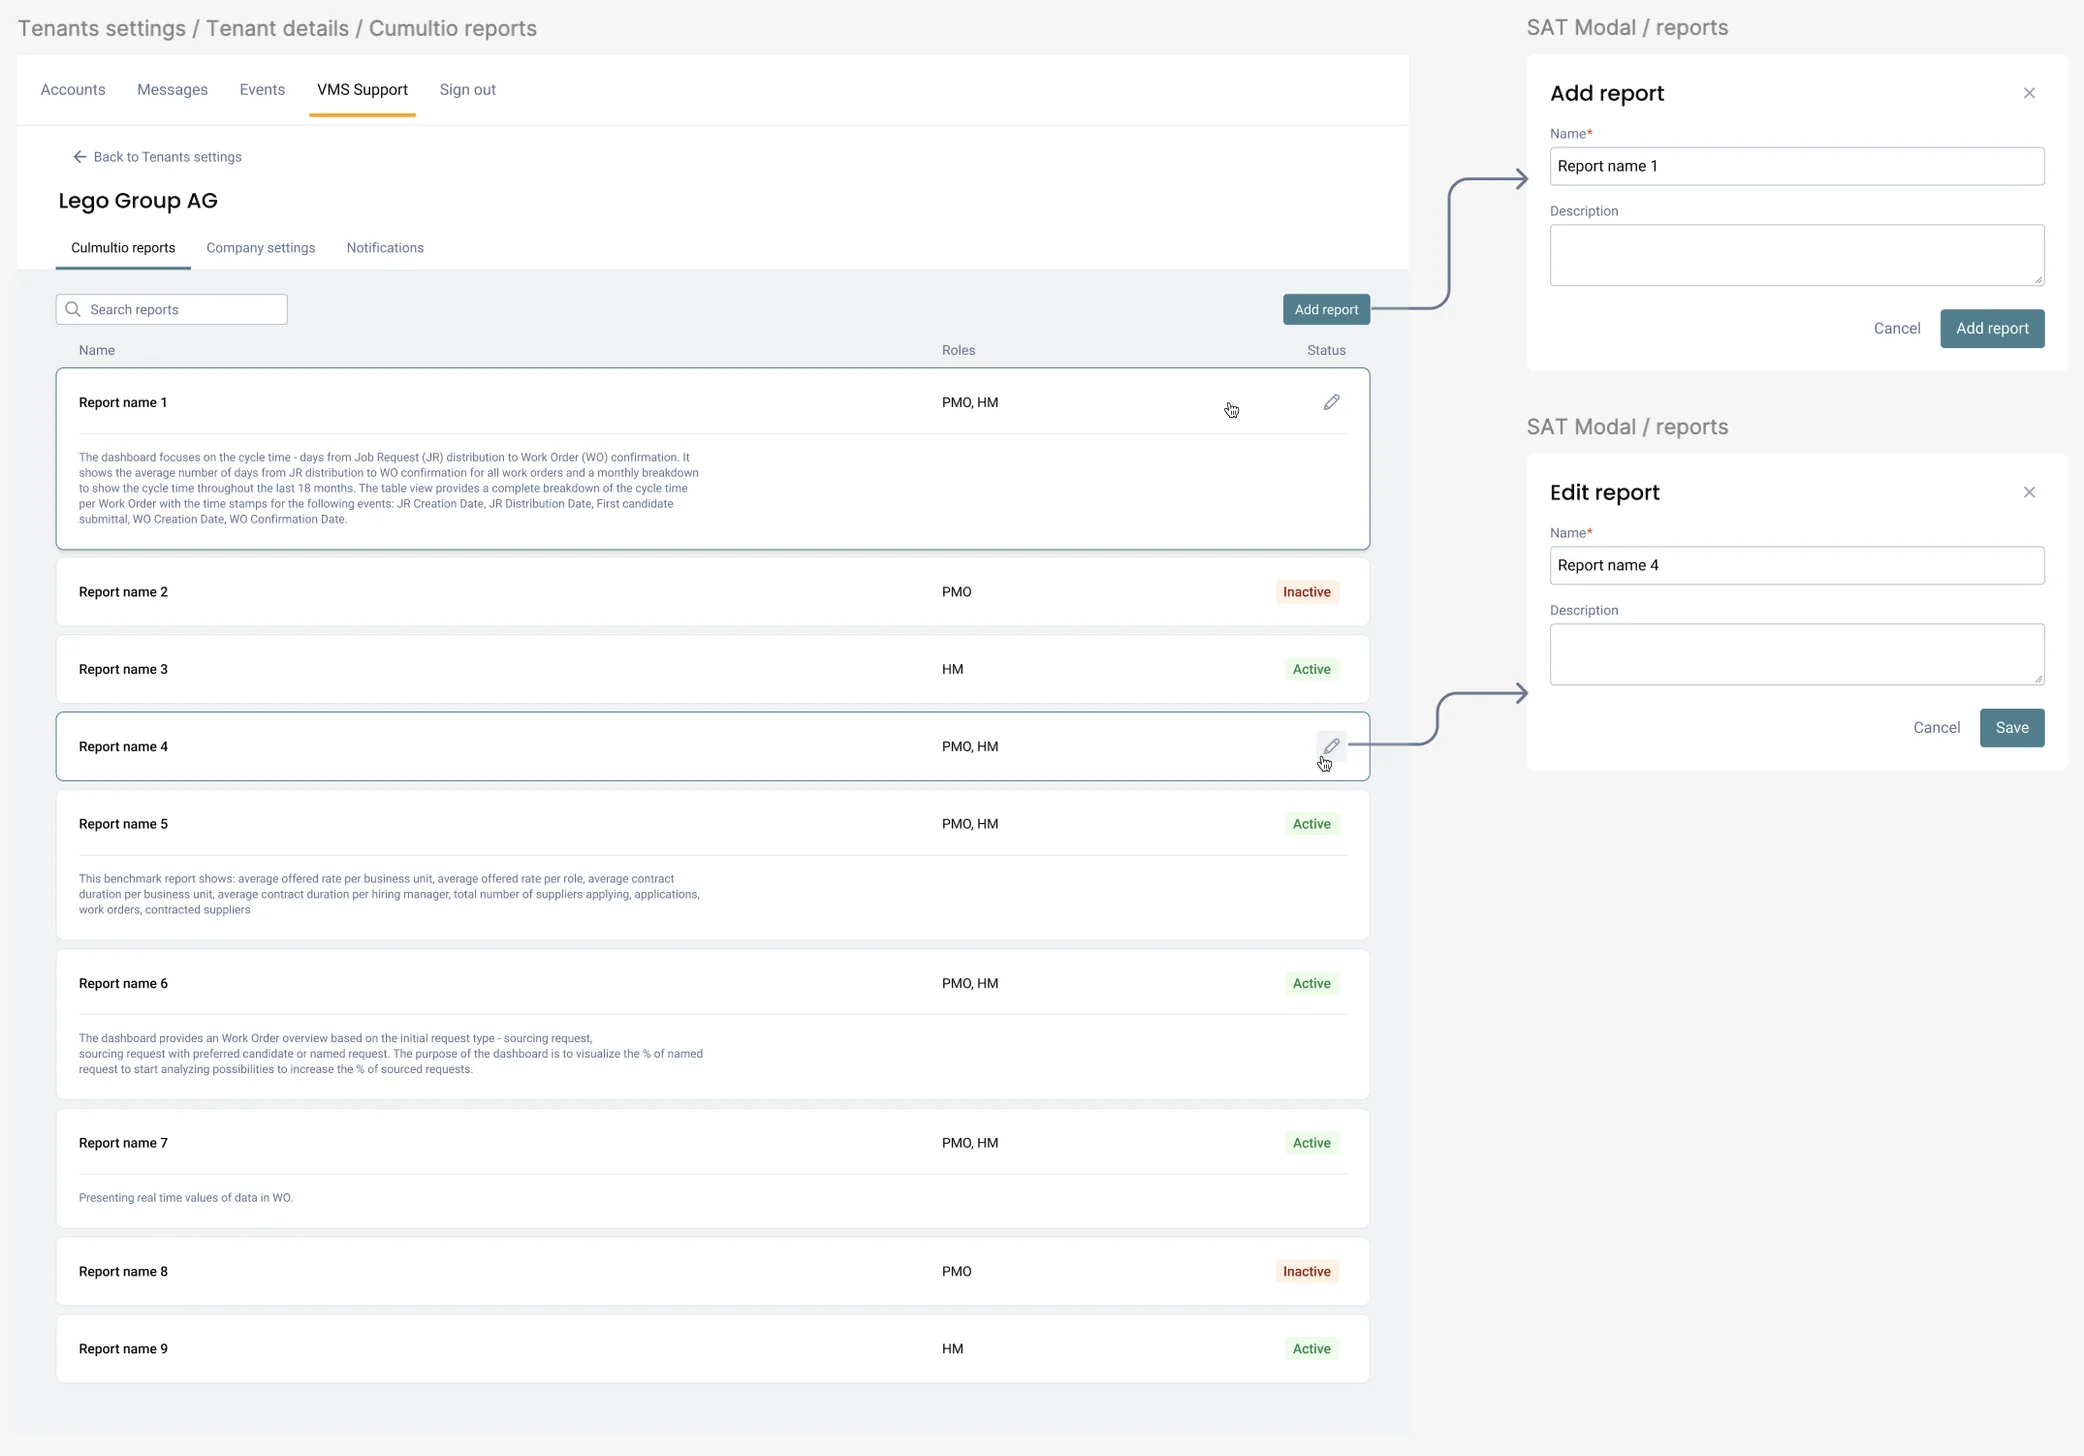Toggle the Active status of Report name 3

coord(1311,669)
